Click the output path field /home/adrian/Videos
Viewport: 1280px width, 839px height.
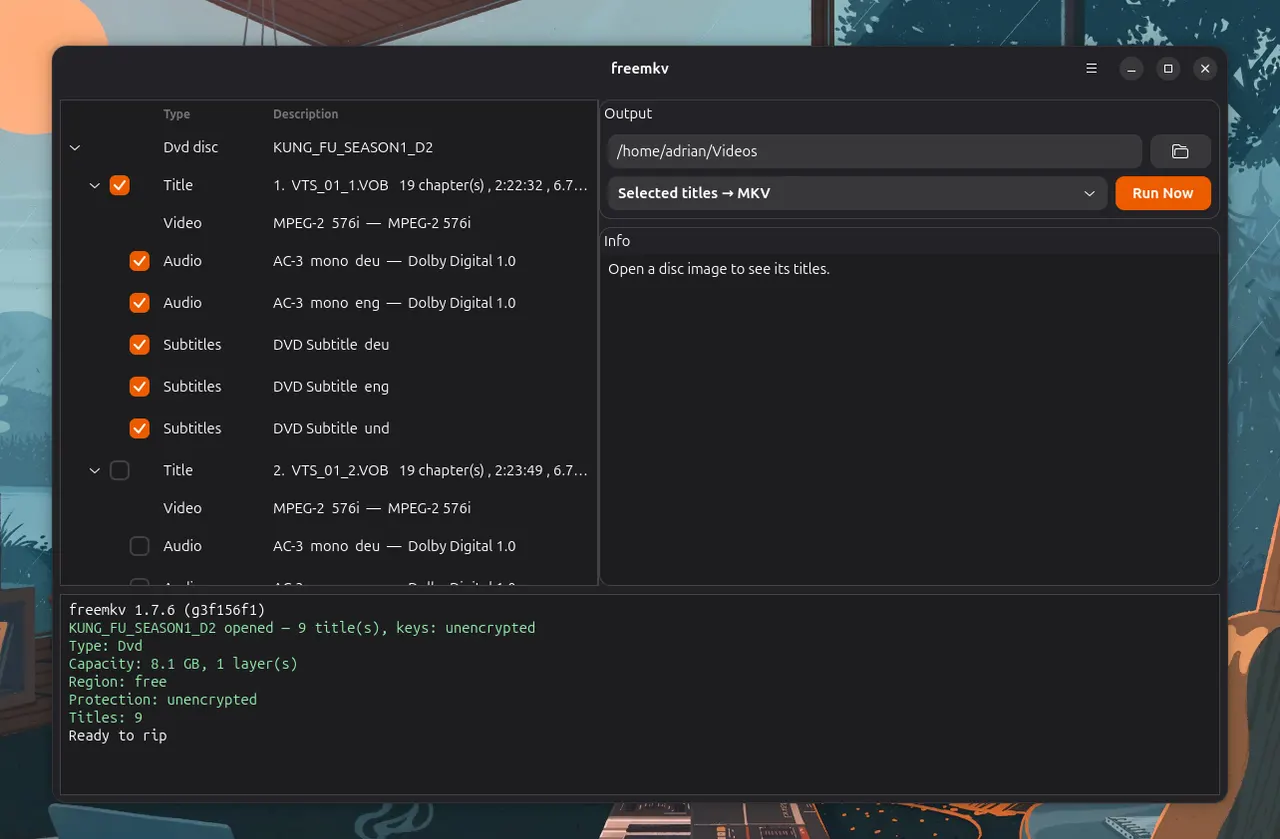click(x=875, y=151)
